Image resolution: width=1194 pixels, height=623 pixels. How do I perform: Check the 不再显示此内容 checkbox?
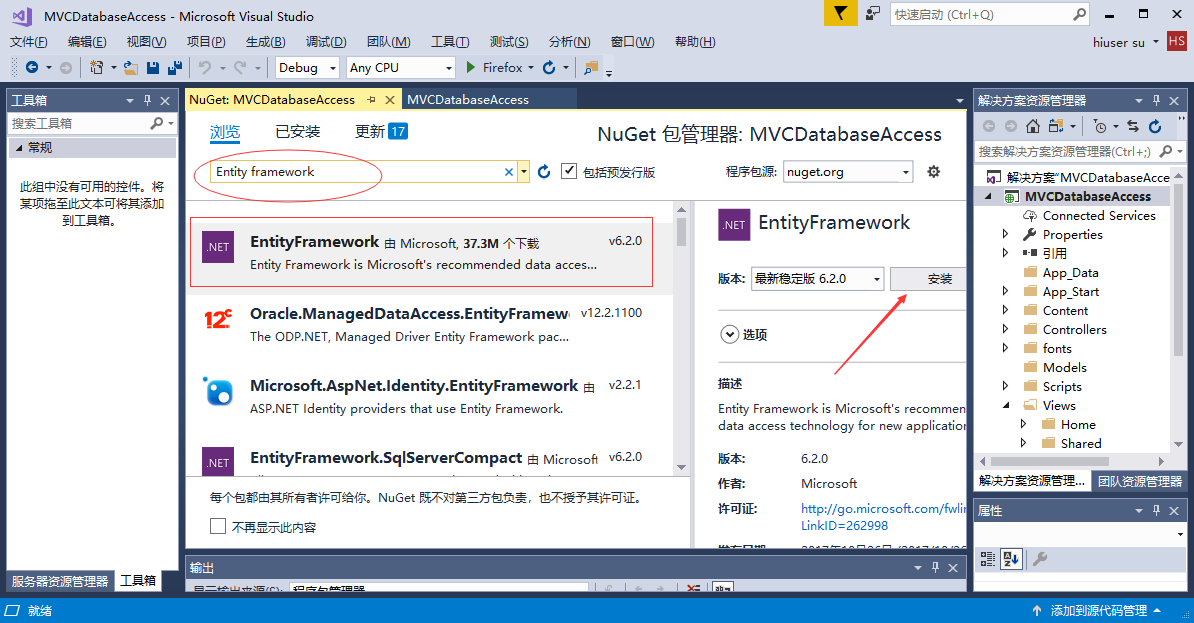click(x=218, y=527)
